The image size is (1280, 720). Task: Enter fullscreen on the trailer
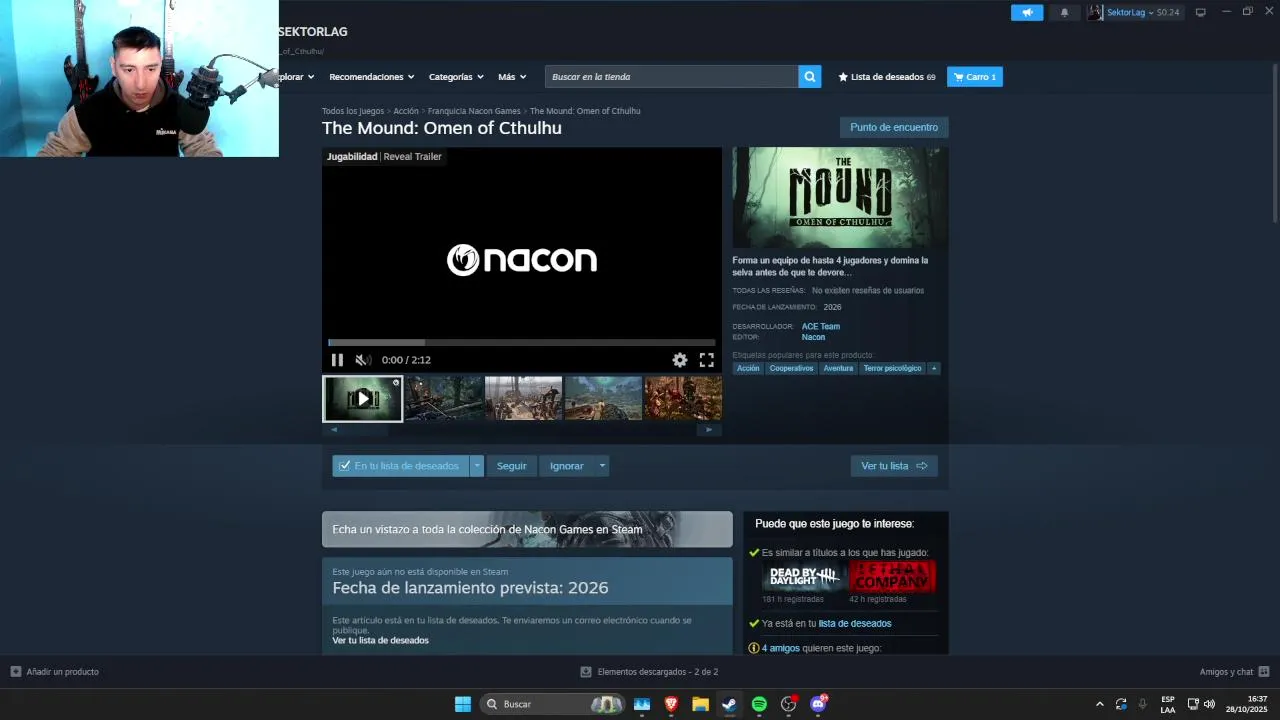(707, 360)
